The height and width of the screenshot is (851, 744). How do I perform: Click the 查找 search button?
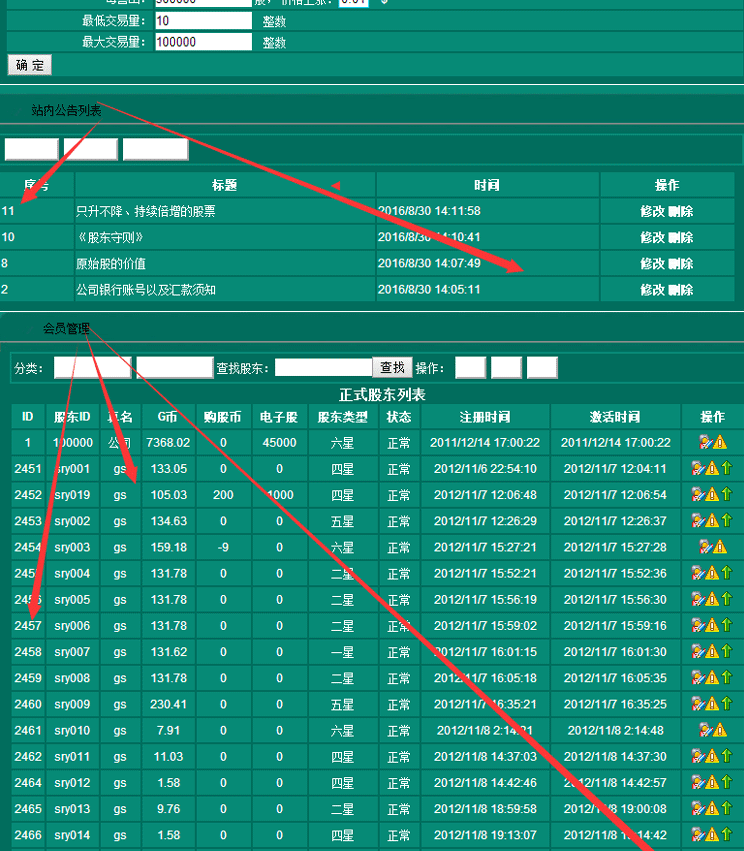click(x=392, y=367)
